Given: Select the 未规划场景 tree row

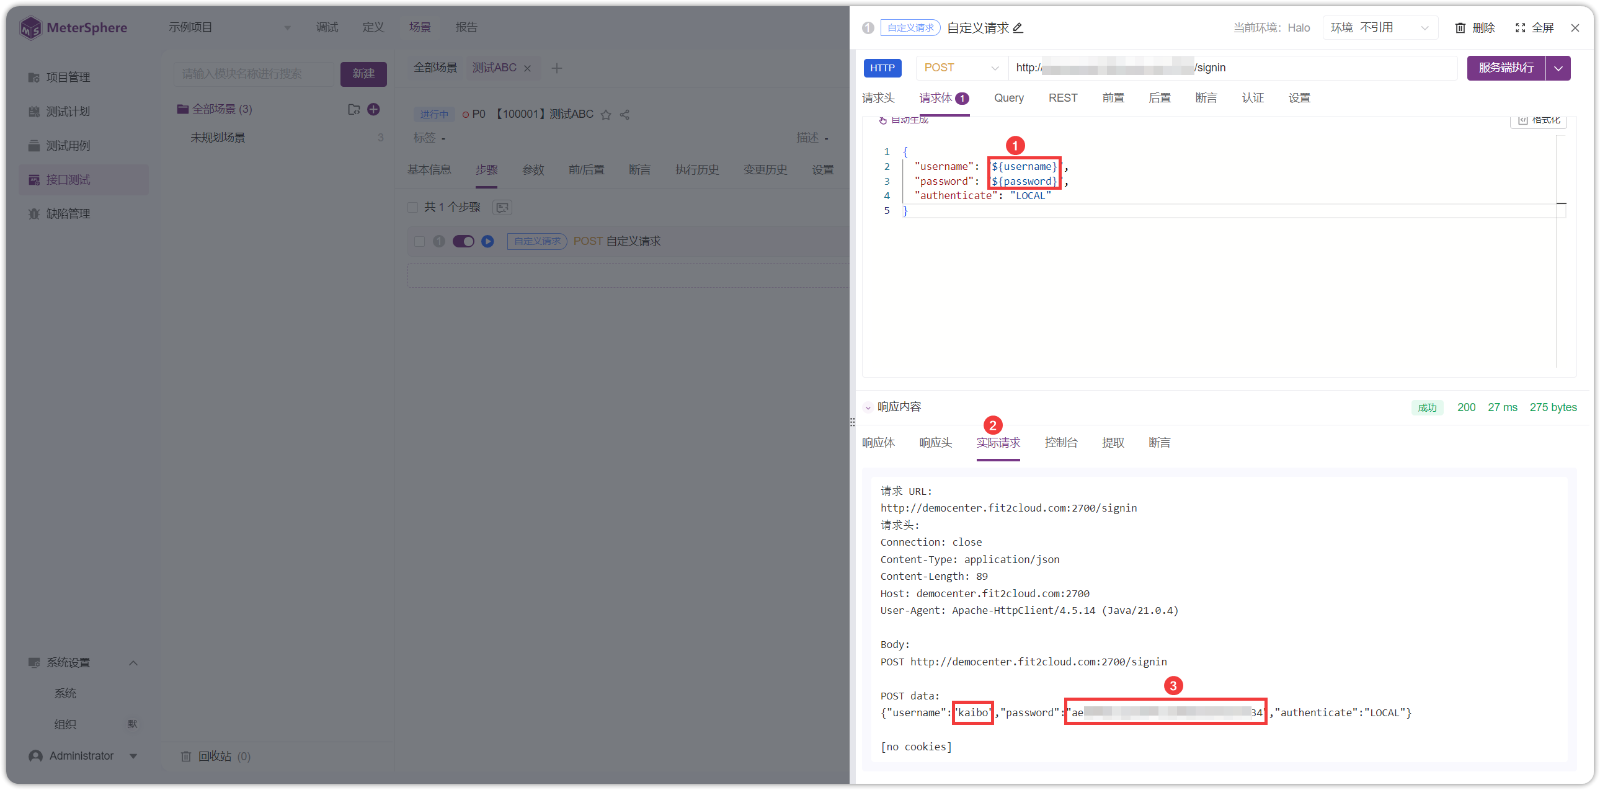Looking at the screenshot, I should tap(281, 138).
